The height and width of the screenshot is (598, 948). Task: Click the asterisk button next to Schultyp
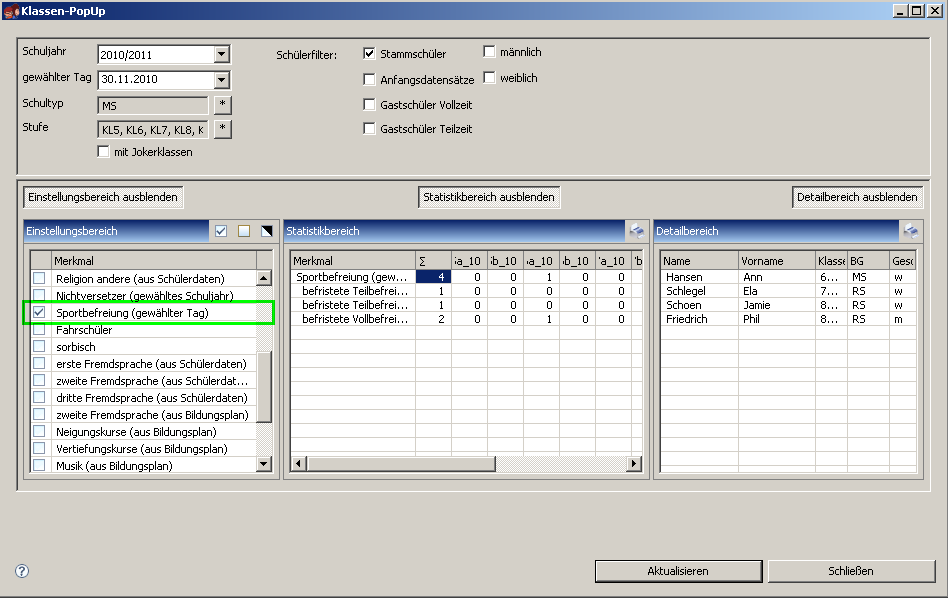222,105
